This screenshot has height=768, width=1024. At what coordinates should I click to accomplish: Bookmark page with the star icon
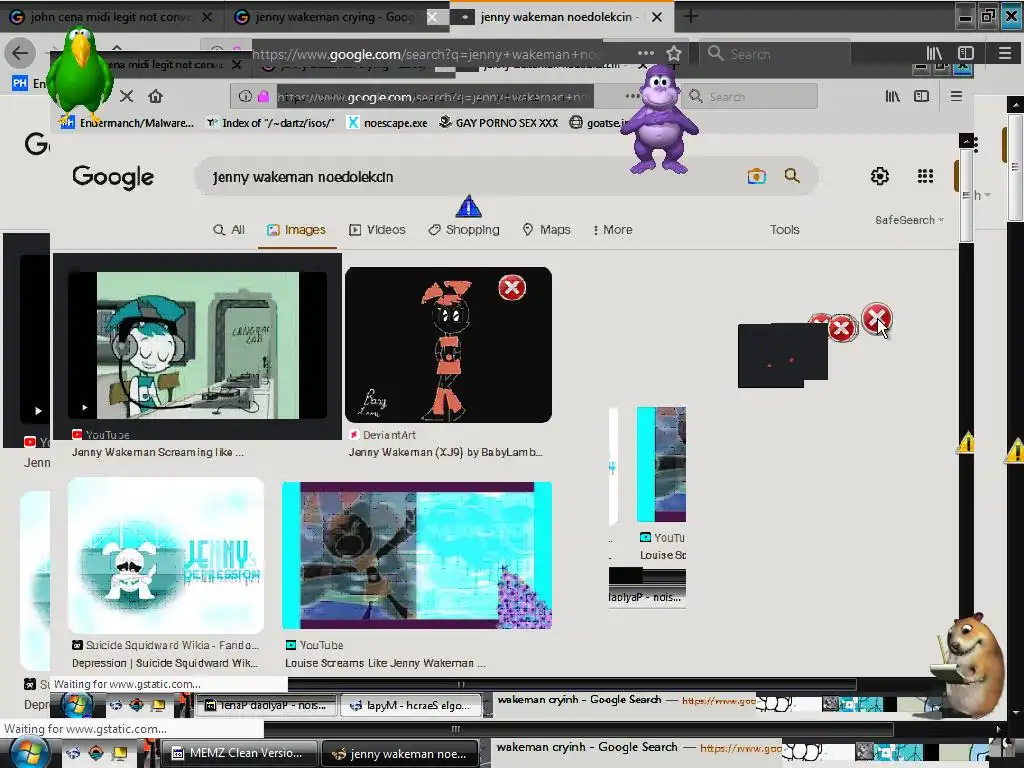click(673, 54)
